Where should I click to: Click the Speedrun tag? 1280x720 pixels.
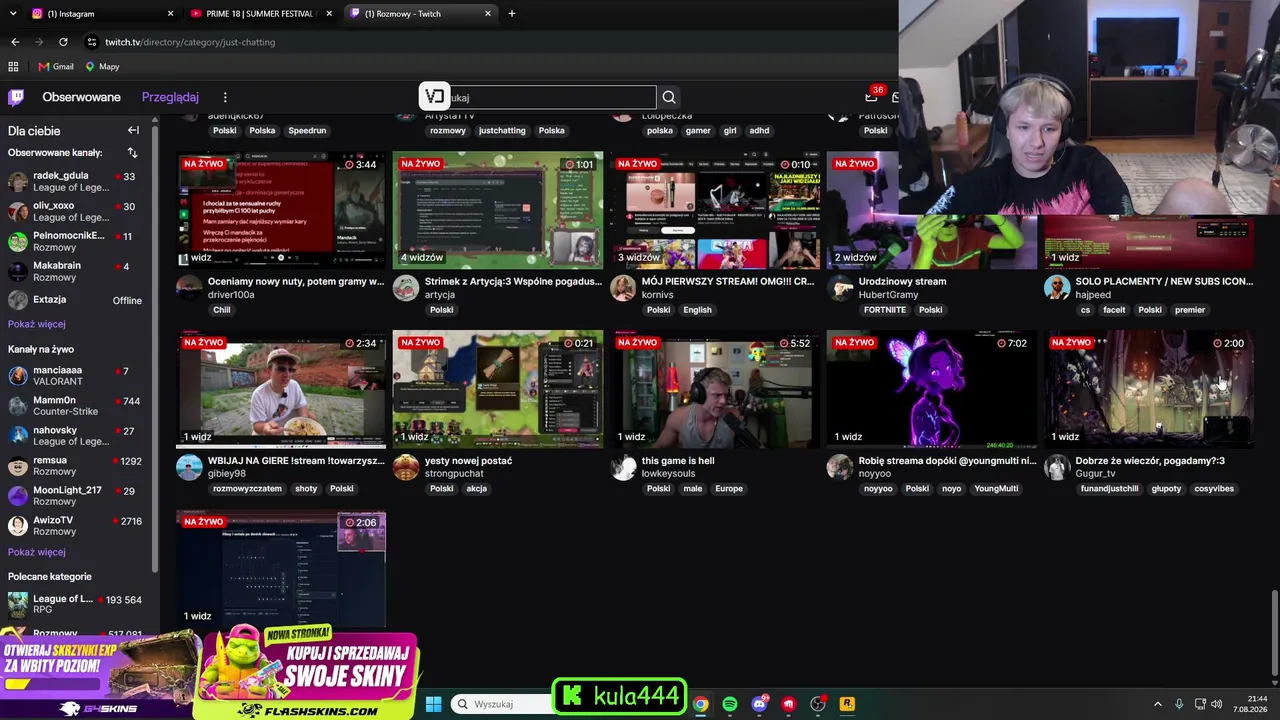pyautogui.click(x=307, y=130)
